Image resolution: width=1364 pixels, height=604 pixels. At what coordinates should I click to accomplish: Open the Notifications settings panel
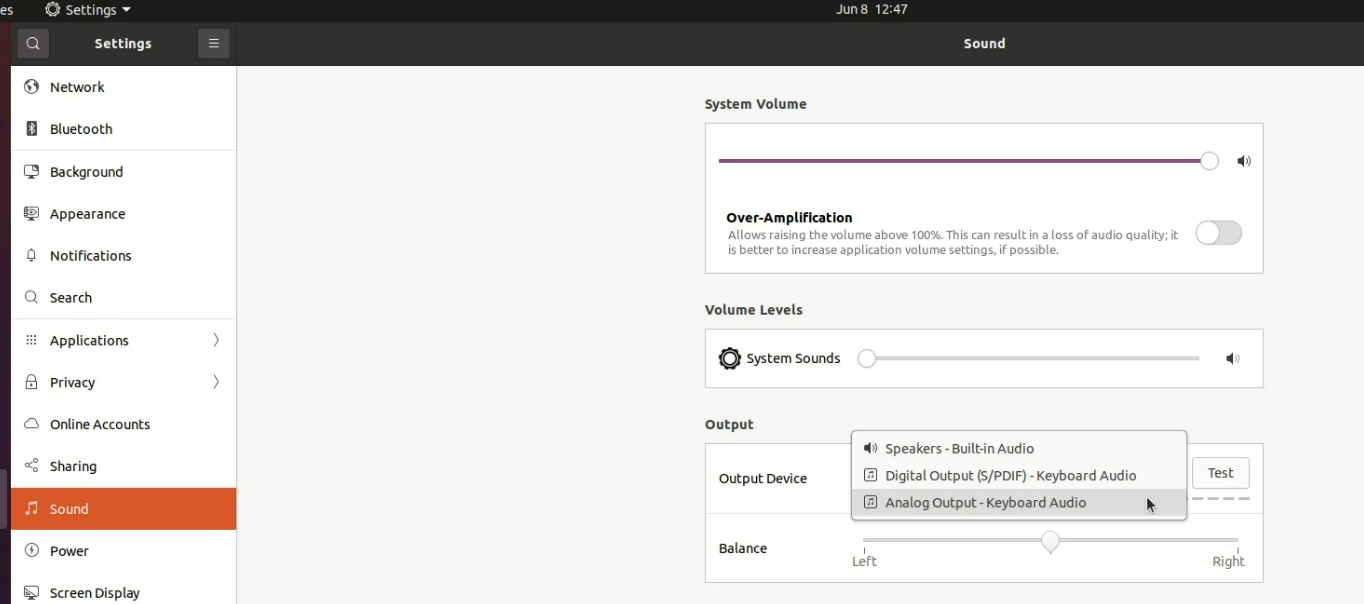[x=124, y=256]
